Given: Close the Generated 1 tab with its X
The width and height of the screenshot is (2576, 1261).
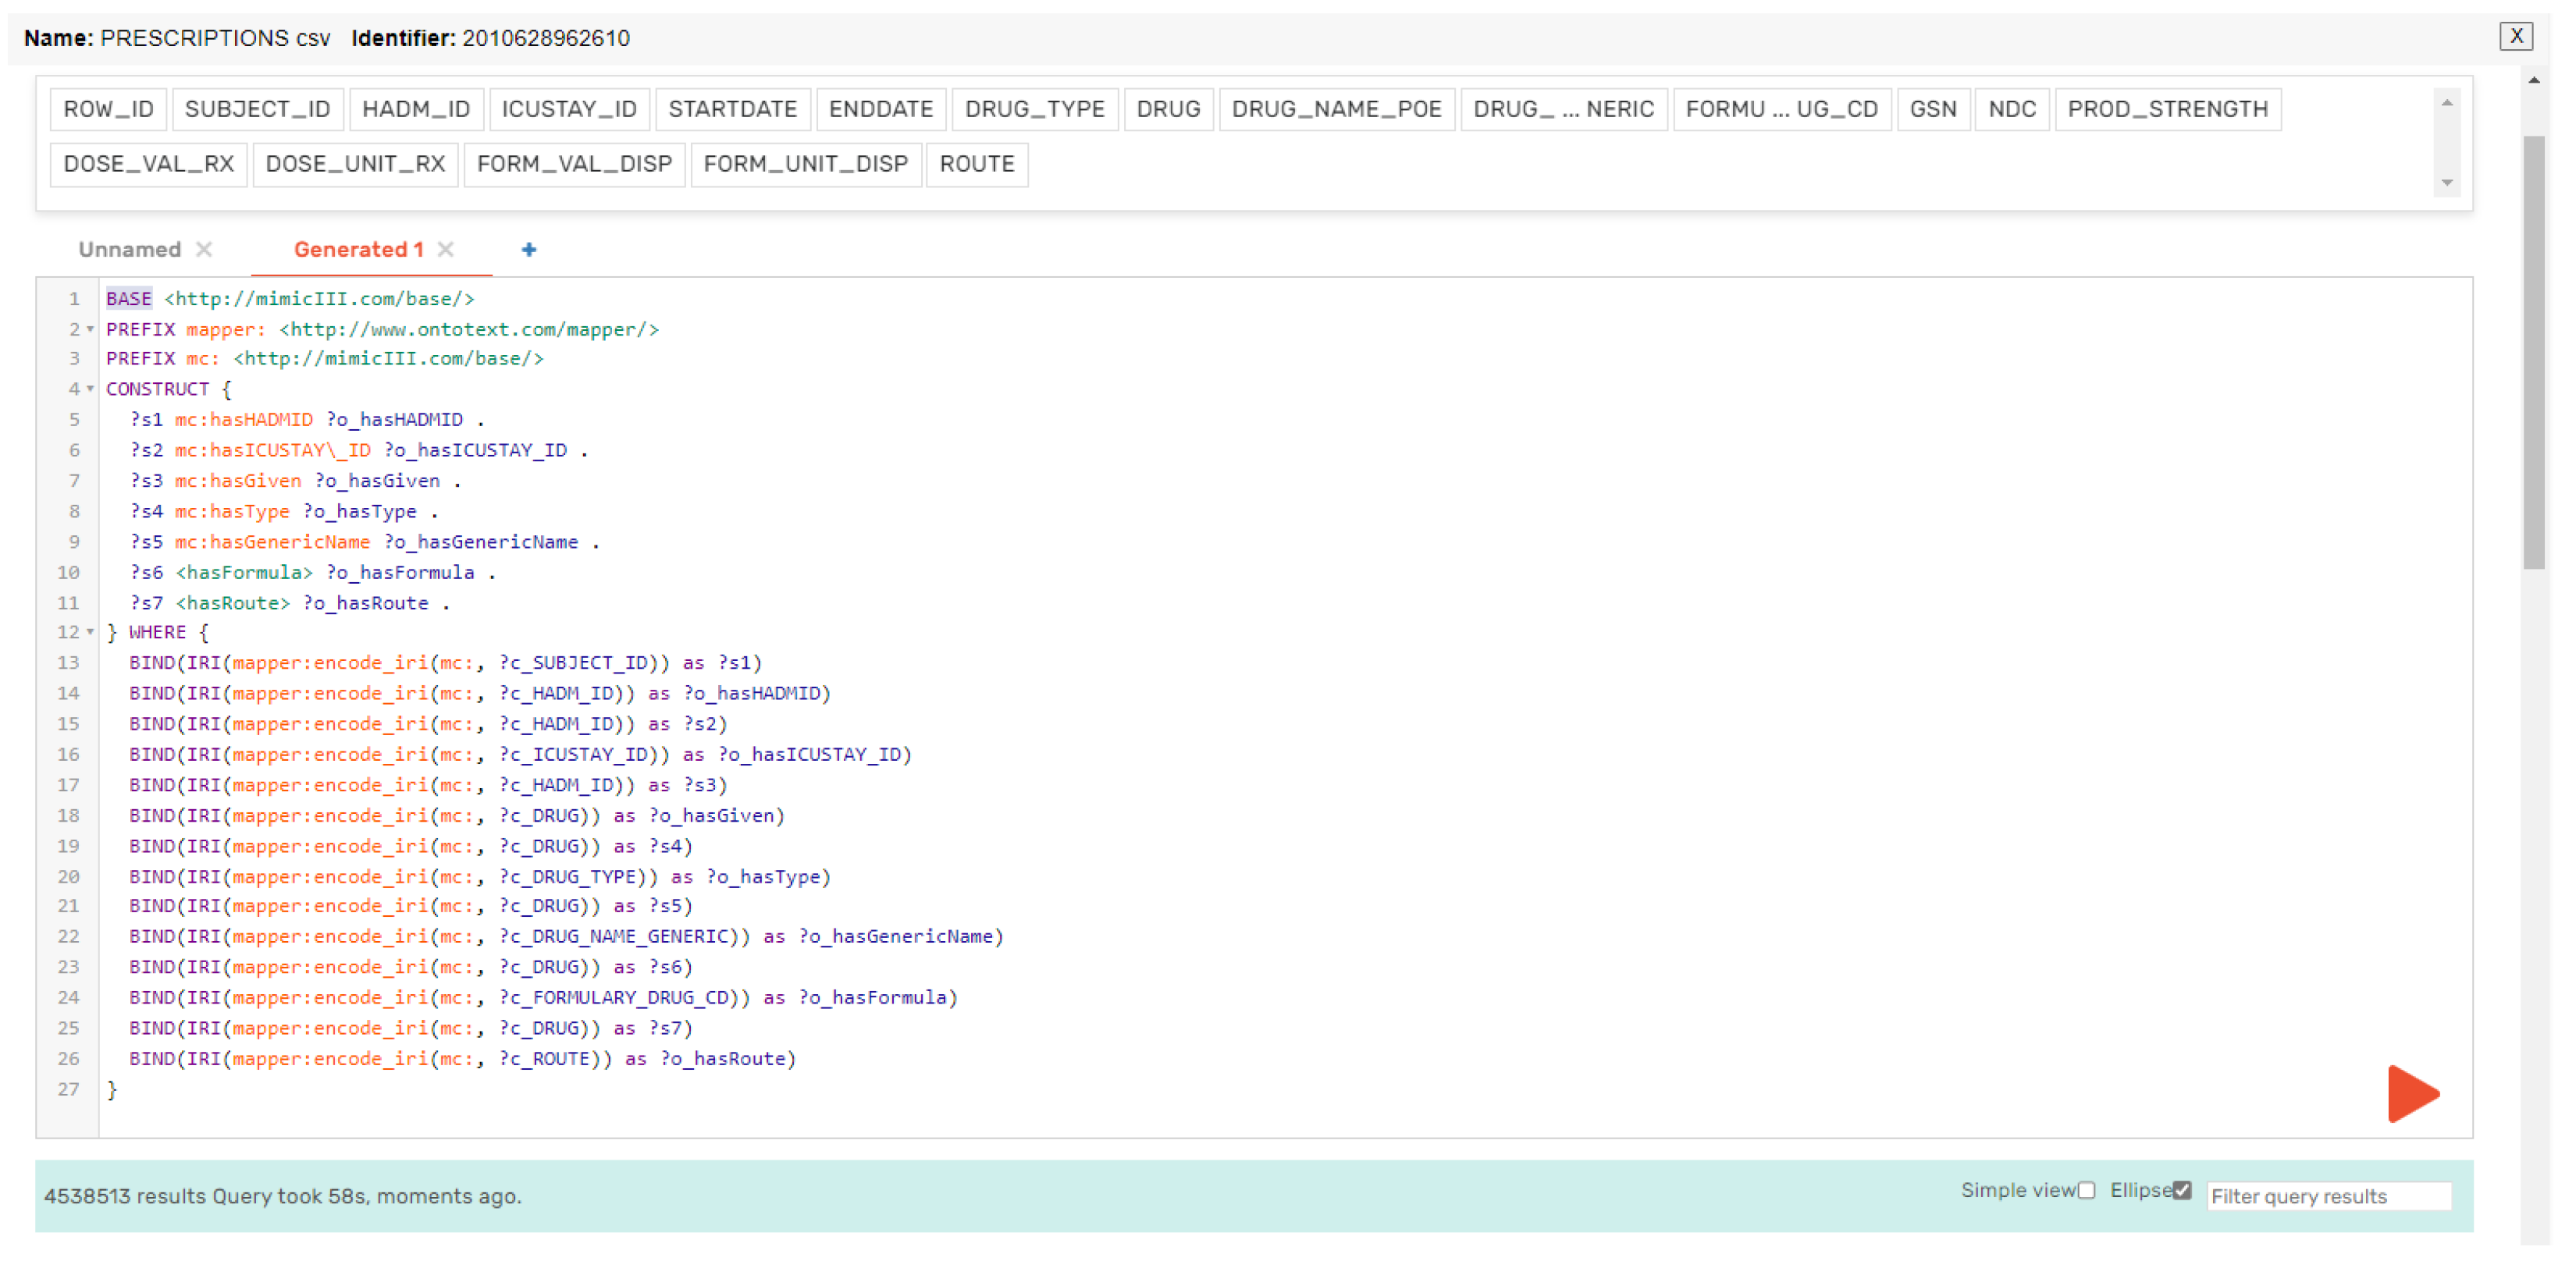Looking at the screenshot, I should tap(446, 250).
